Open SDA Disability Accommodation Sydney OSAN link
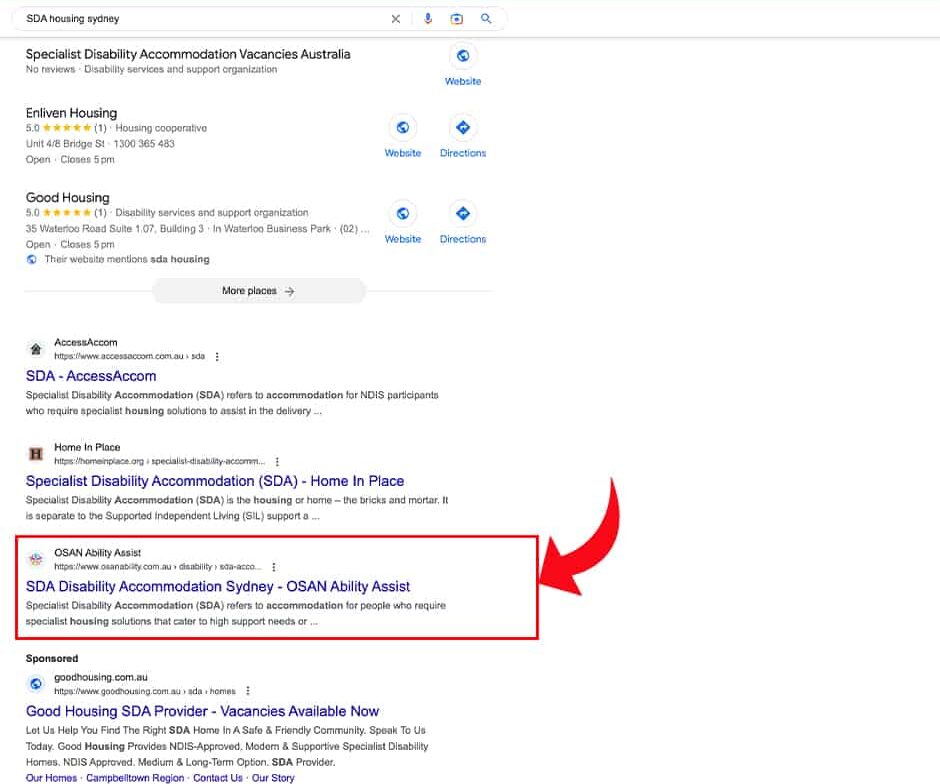This screenshot has width=940, height=784. (x=218, y=586)
